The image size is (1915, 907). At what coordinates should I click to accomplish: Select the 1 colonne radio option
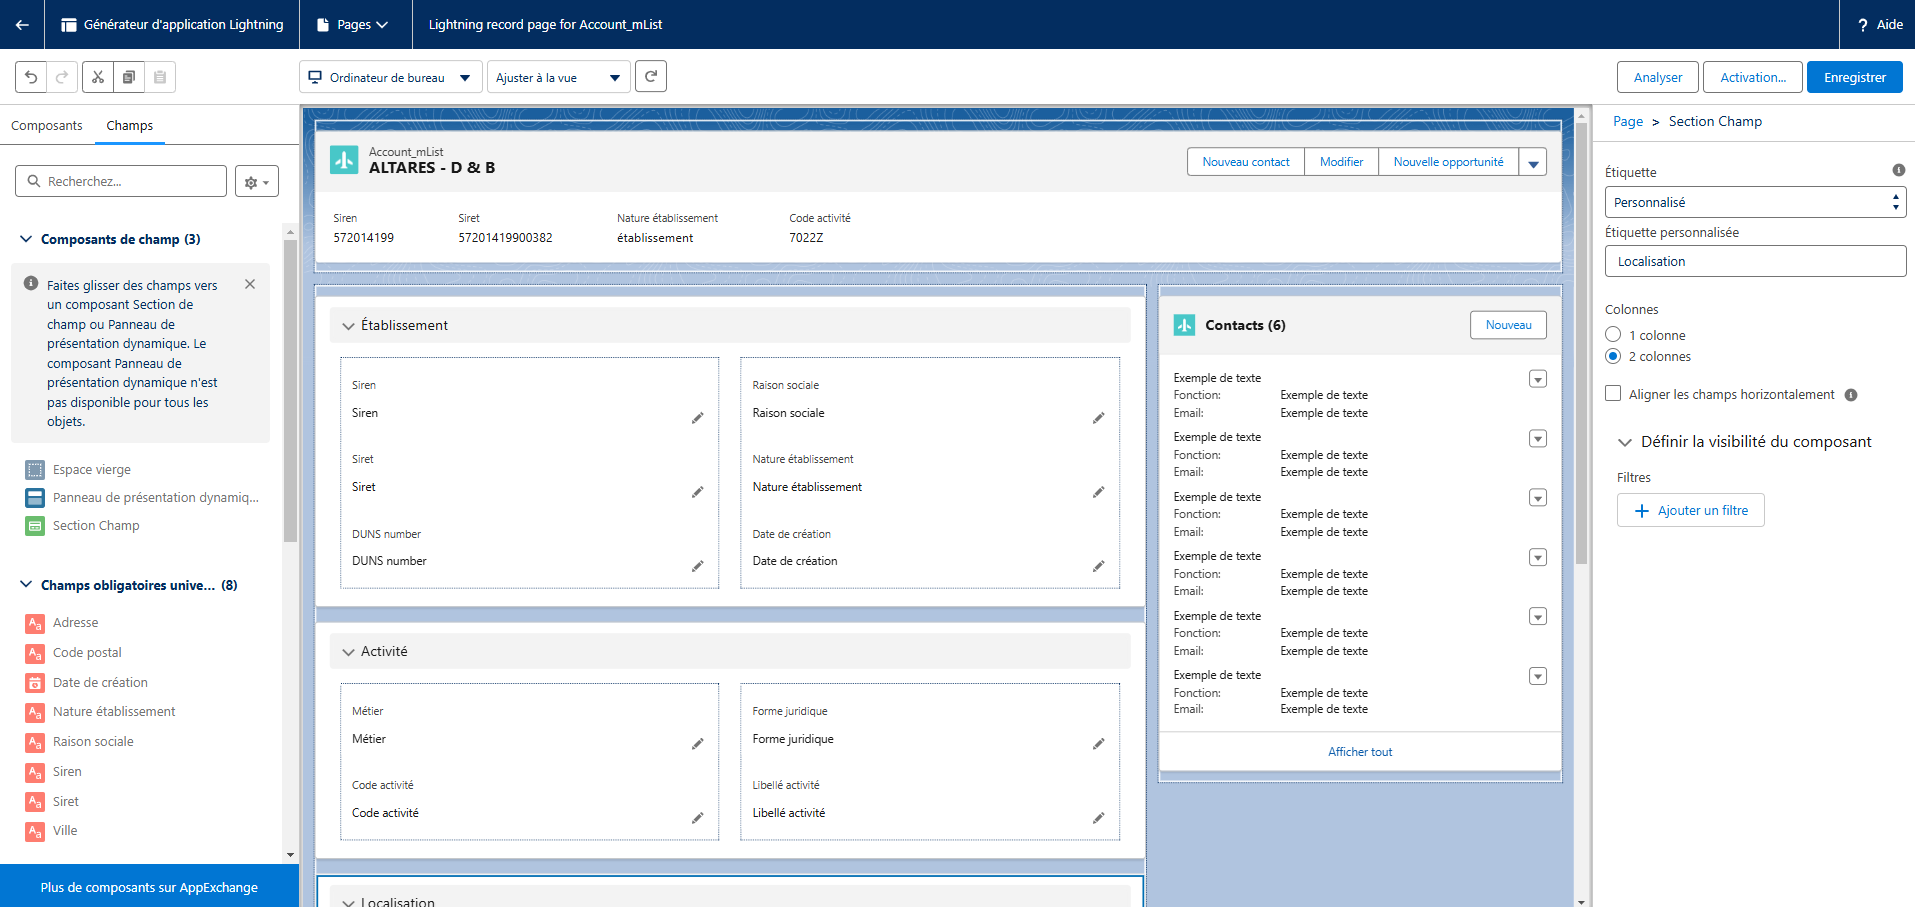1613,335
